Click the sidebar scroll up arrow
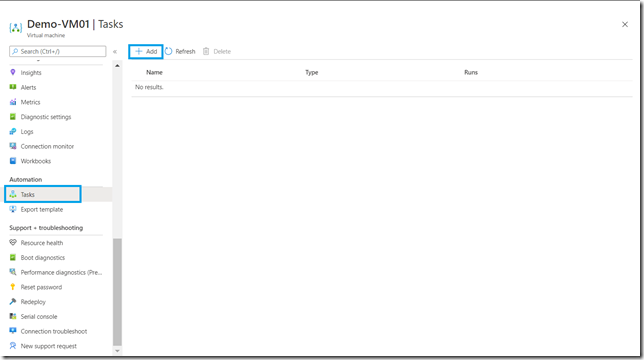 pyautogui.click(x=117, y=66)
